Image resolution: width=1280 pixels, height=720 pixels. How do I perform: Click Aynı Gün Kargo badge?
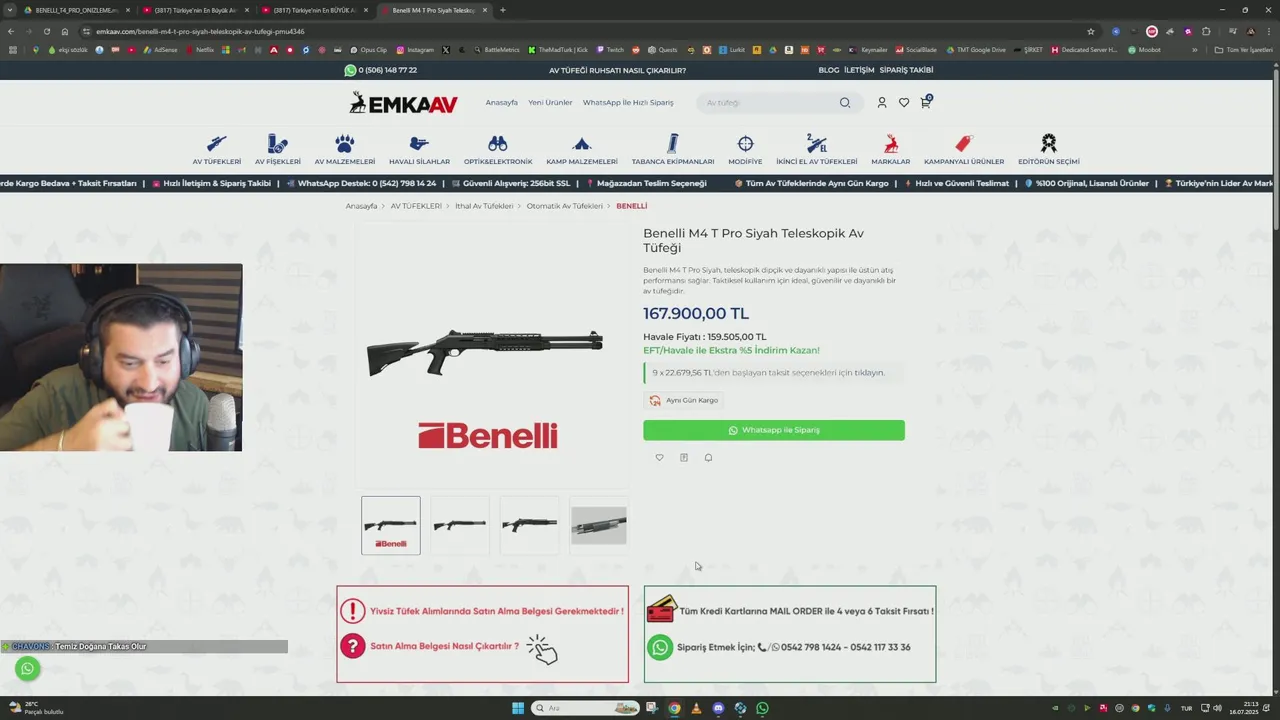pos(684,400)
